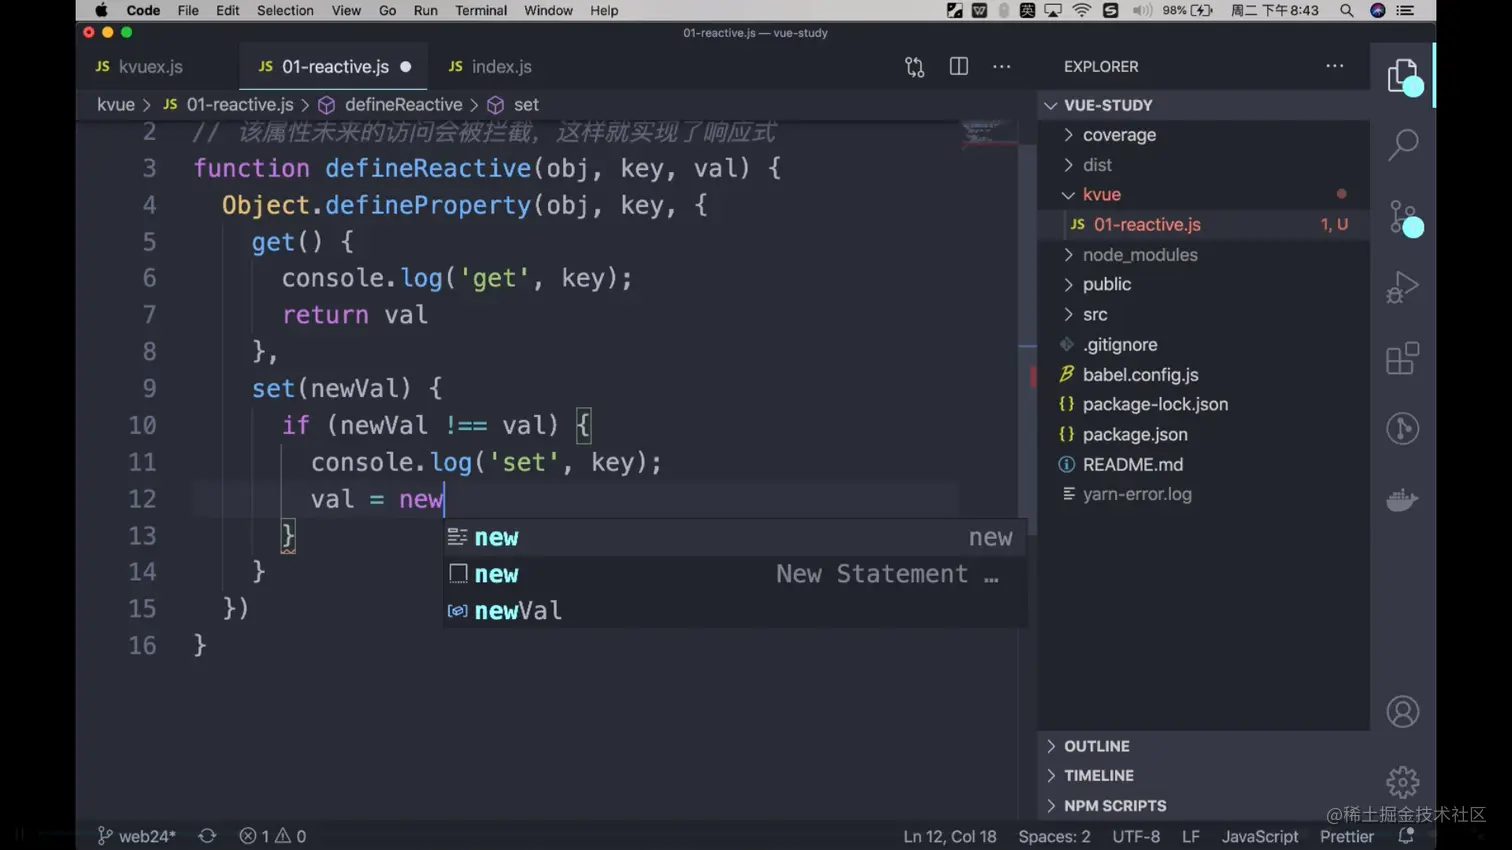This screenshot has height=850, width=1512.
Task: Click Prettier in the status bar
Action: [x=1347, y=836]
